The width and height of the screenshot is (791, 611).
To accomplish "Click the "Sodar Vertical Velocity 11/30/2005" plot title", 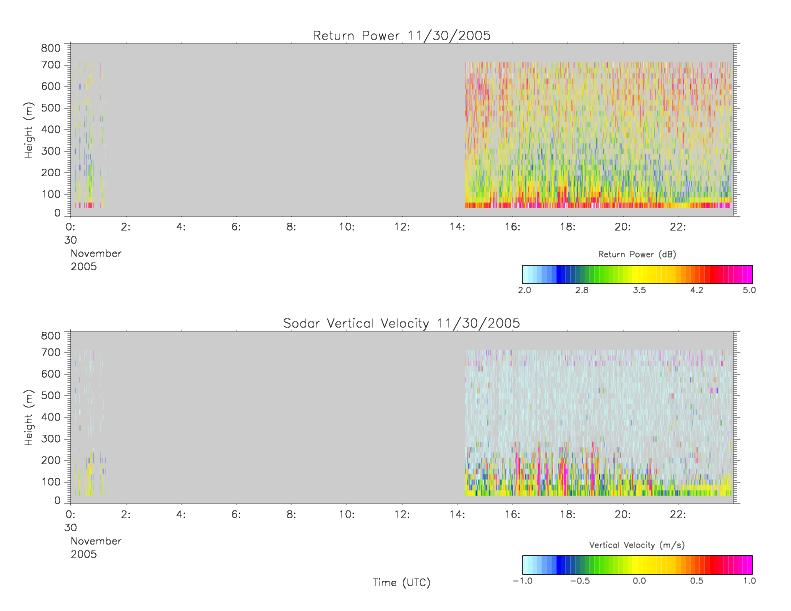I will 402,323.
